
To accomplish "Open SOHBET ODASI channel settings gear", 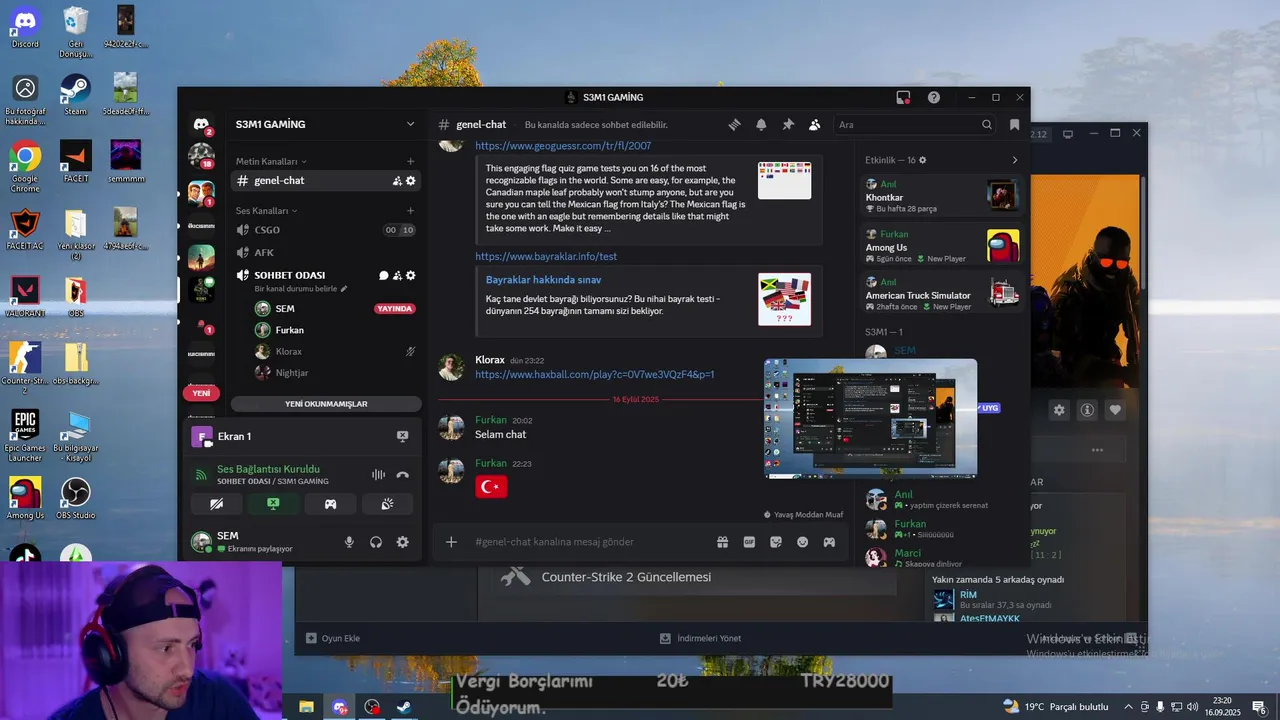I will point(411,275).
